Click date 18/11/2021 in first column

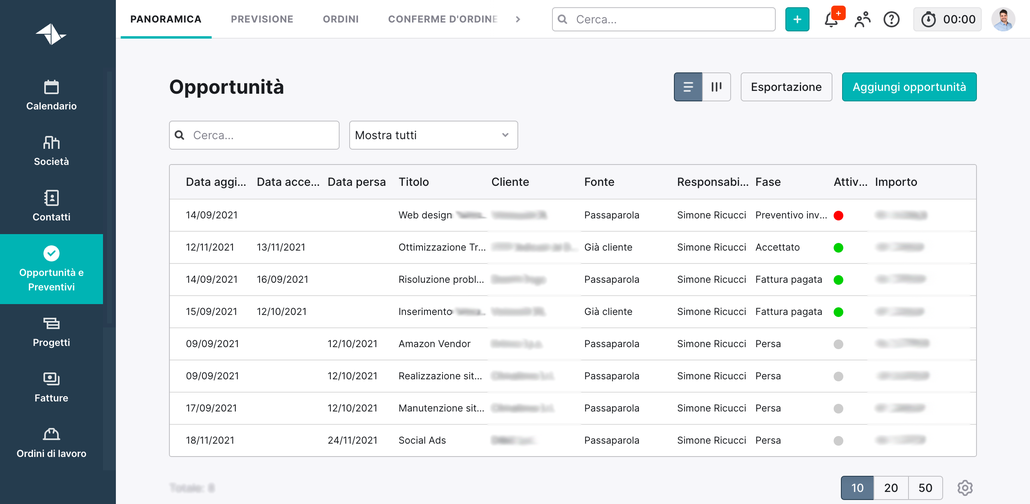[x=210, y=440]
